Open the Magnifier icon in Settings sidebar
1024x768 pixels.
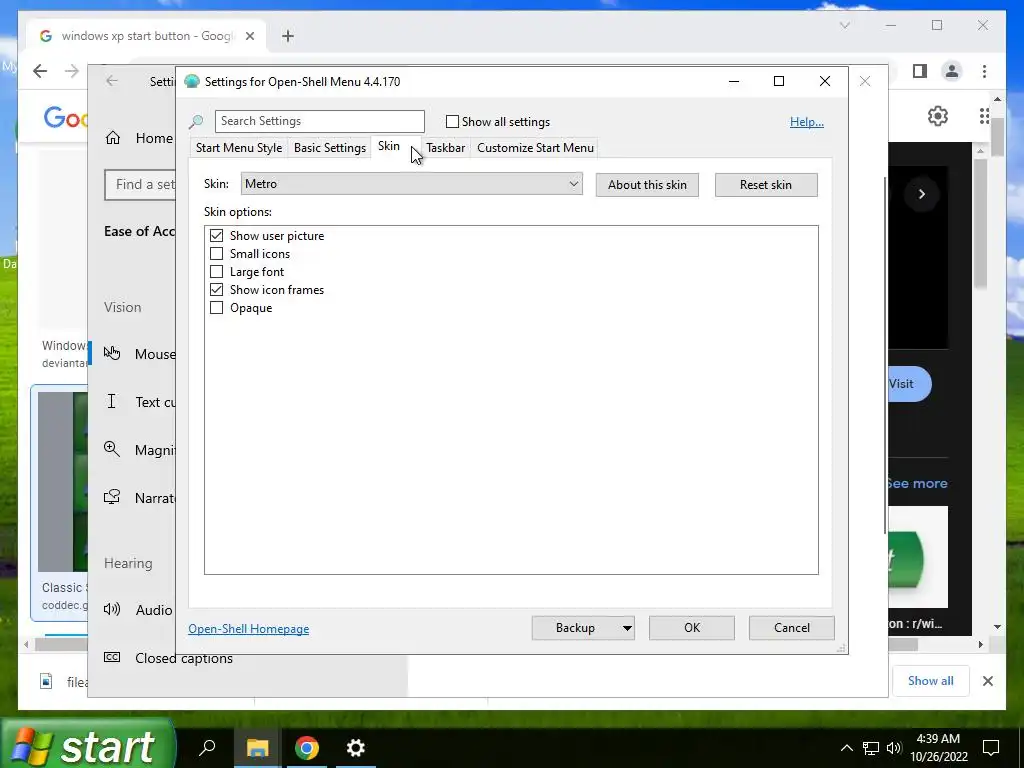coord(112,449)
